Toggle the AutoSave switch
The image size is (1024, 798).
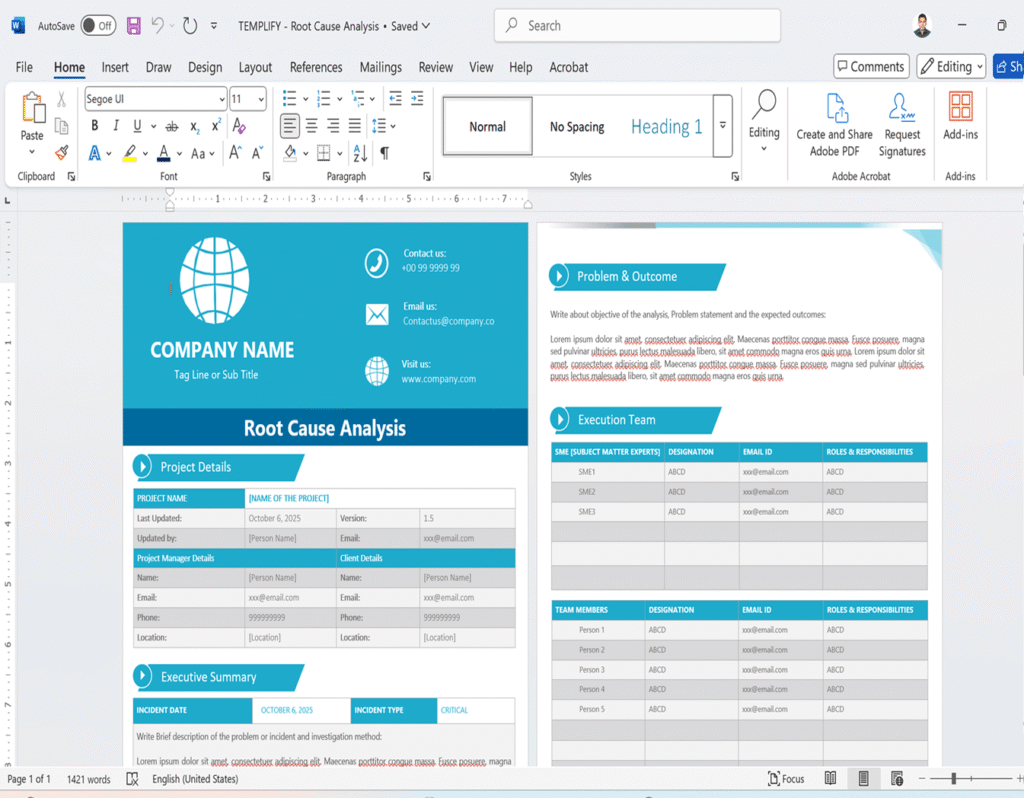click(x=97, y=26)
